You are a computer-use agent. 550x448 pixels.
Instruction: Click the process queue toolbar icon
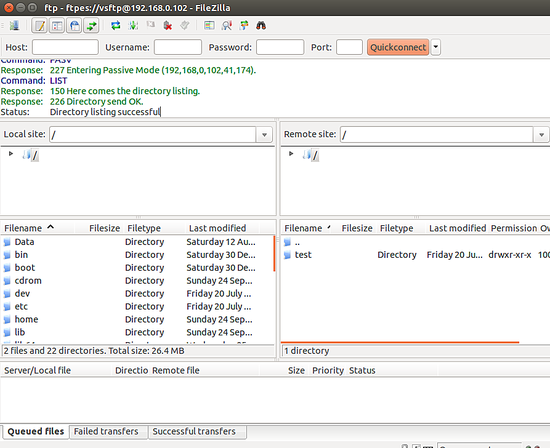pos(133,26)
